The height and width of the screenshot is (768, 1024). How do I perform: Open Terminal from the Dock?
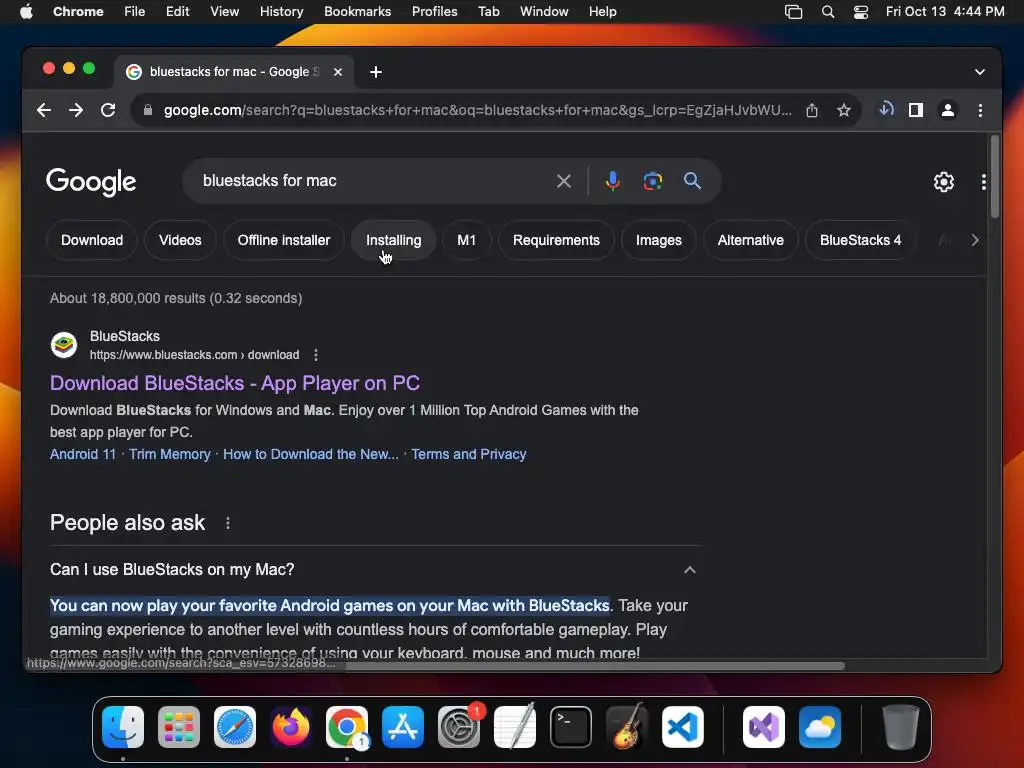point(571,728)
